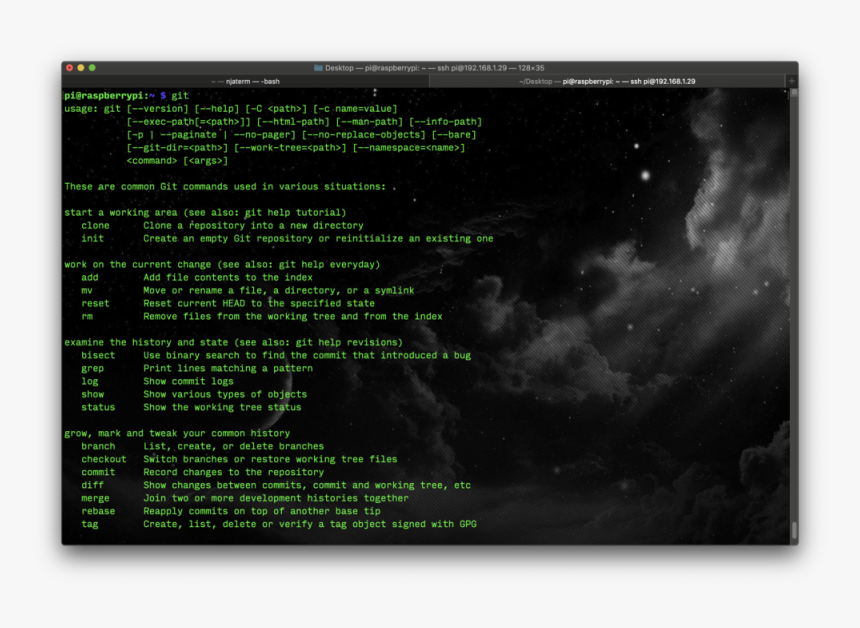The width and height of the screenshot is (860, 628).
Task: Click the vertical scrollbar thumb at bottom
Action: click(794, 530)
